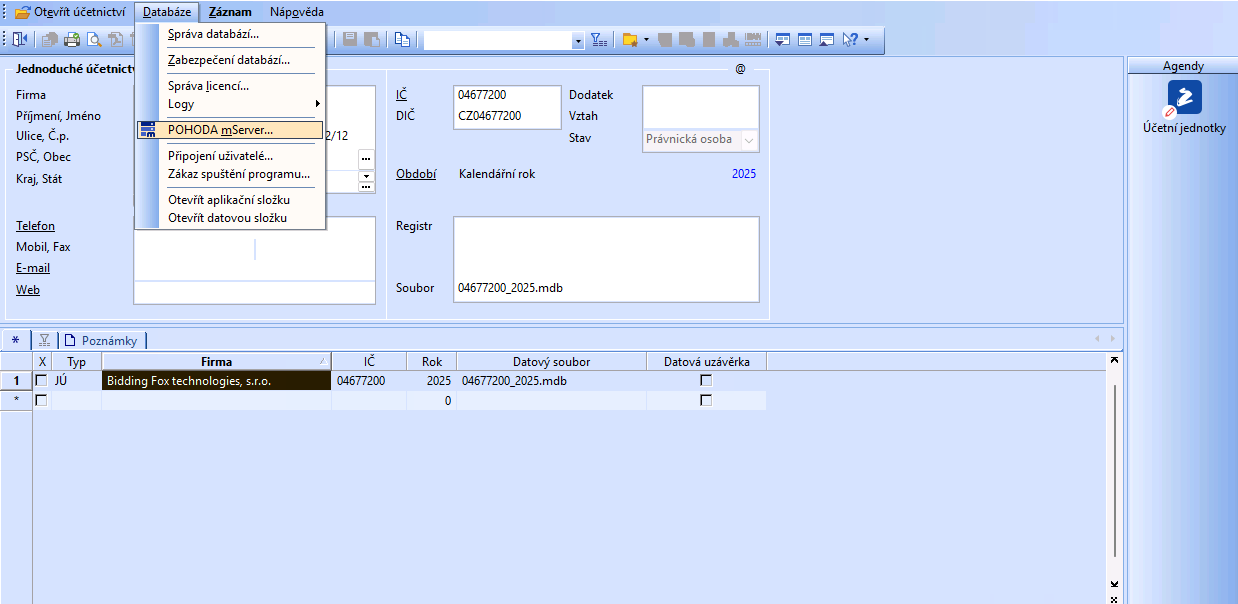The height and width of the screenshot is (604, 1238).
Task: Click the filter funnel icon in toolbar
Action: pos(598,40)
